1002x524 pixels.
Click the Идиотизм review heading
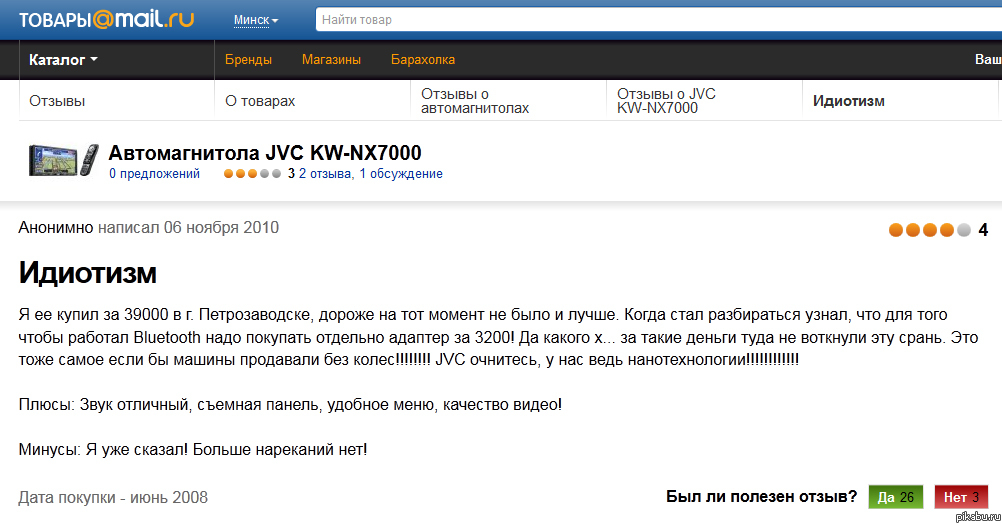click(88, 272)
